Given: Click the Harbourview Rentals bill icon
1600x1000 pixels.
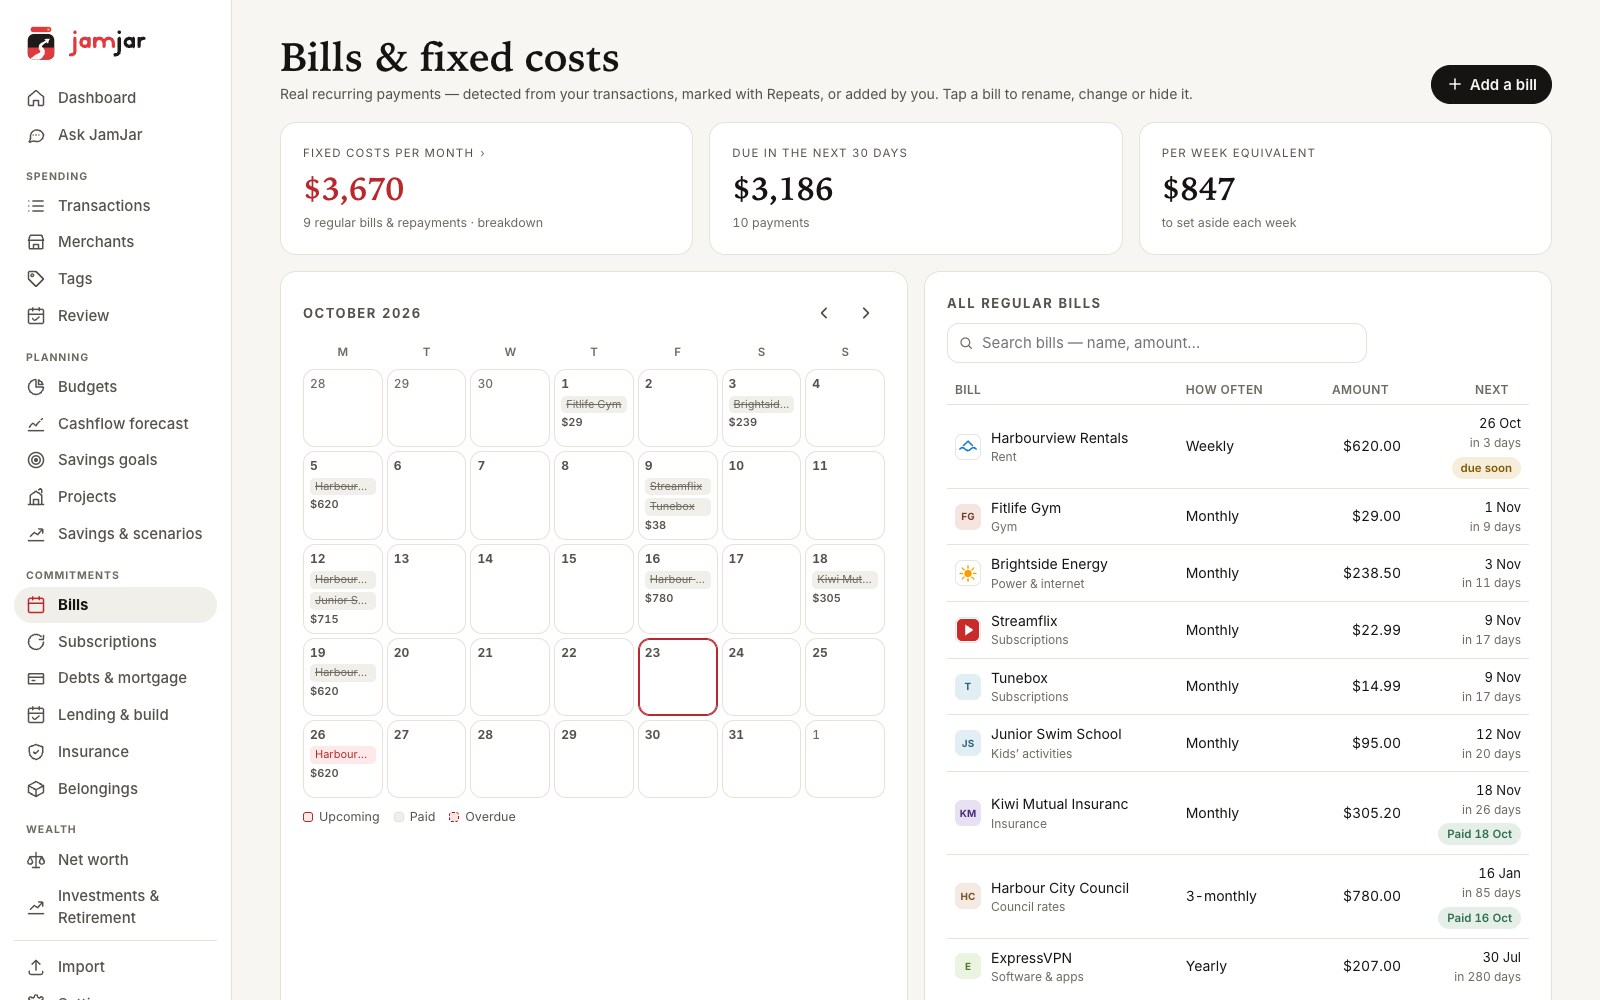Looking at the screenshot, I should click(x=968, y=447).
